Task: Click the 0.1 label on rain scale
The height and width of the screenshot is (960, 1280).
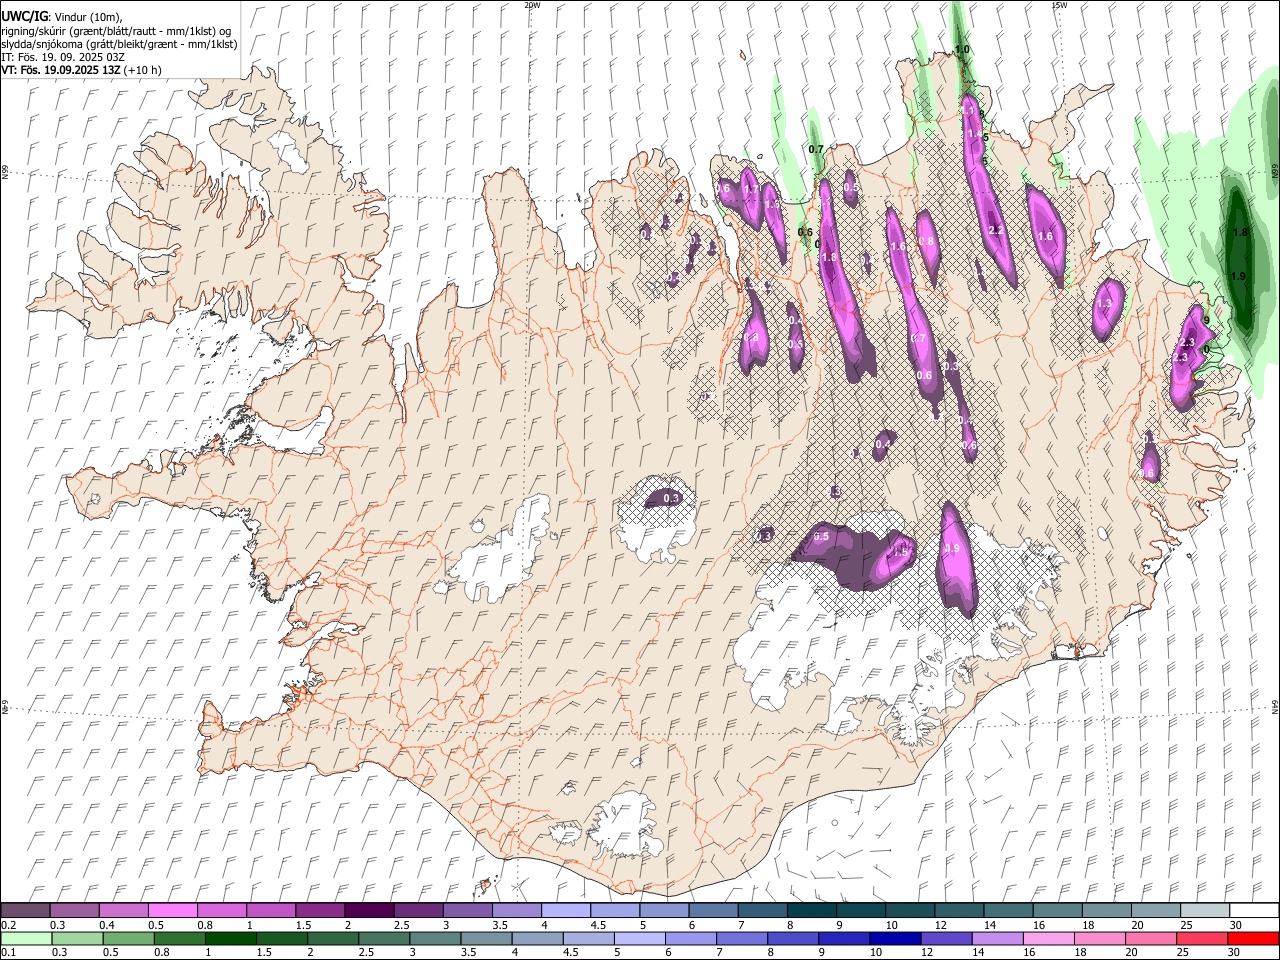Action: 8,953
